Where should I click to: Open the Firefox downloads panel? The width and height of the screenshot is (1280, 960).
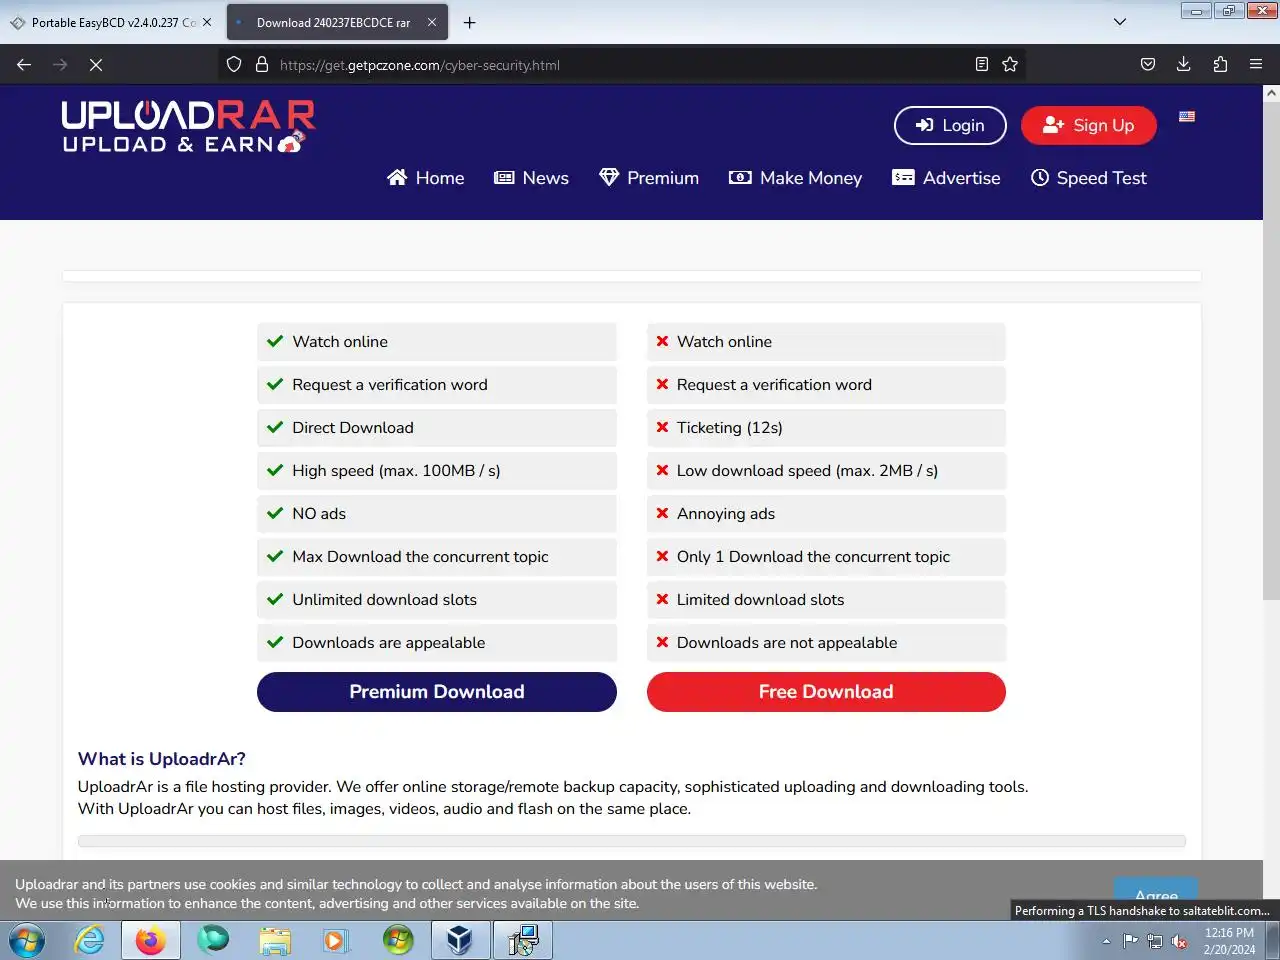[x=1184, y=65]
